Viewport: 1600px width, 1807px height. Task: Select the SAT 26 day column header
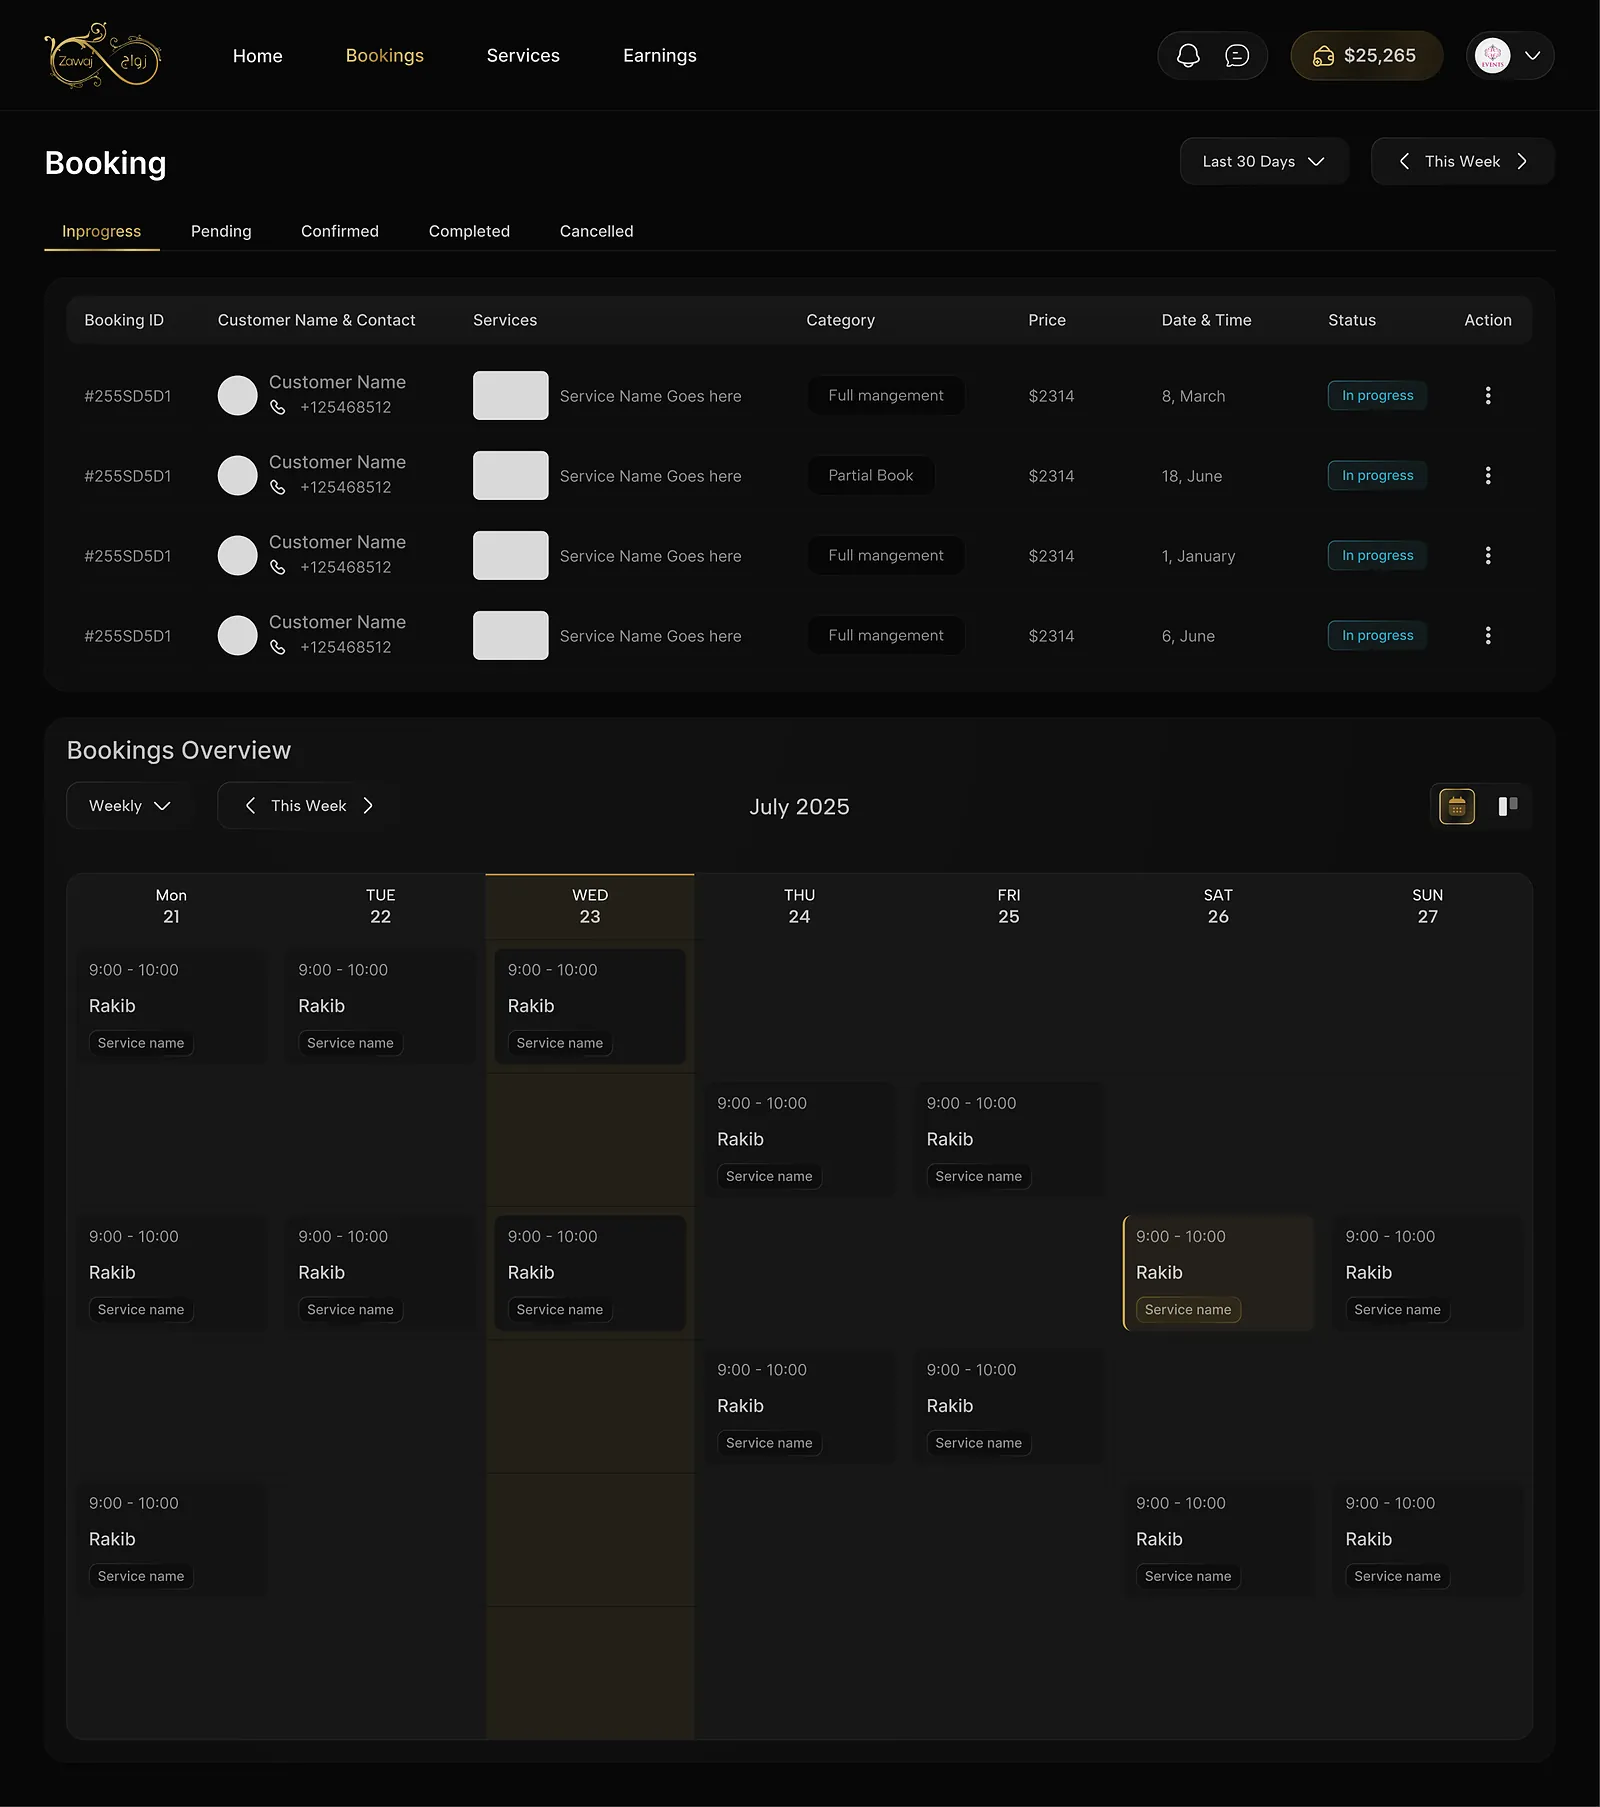[x=1218, y=906]
